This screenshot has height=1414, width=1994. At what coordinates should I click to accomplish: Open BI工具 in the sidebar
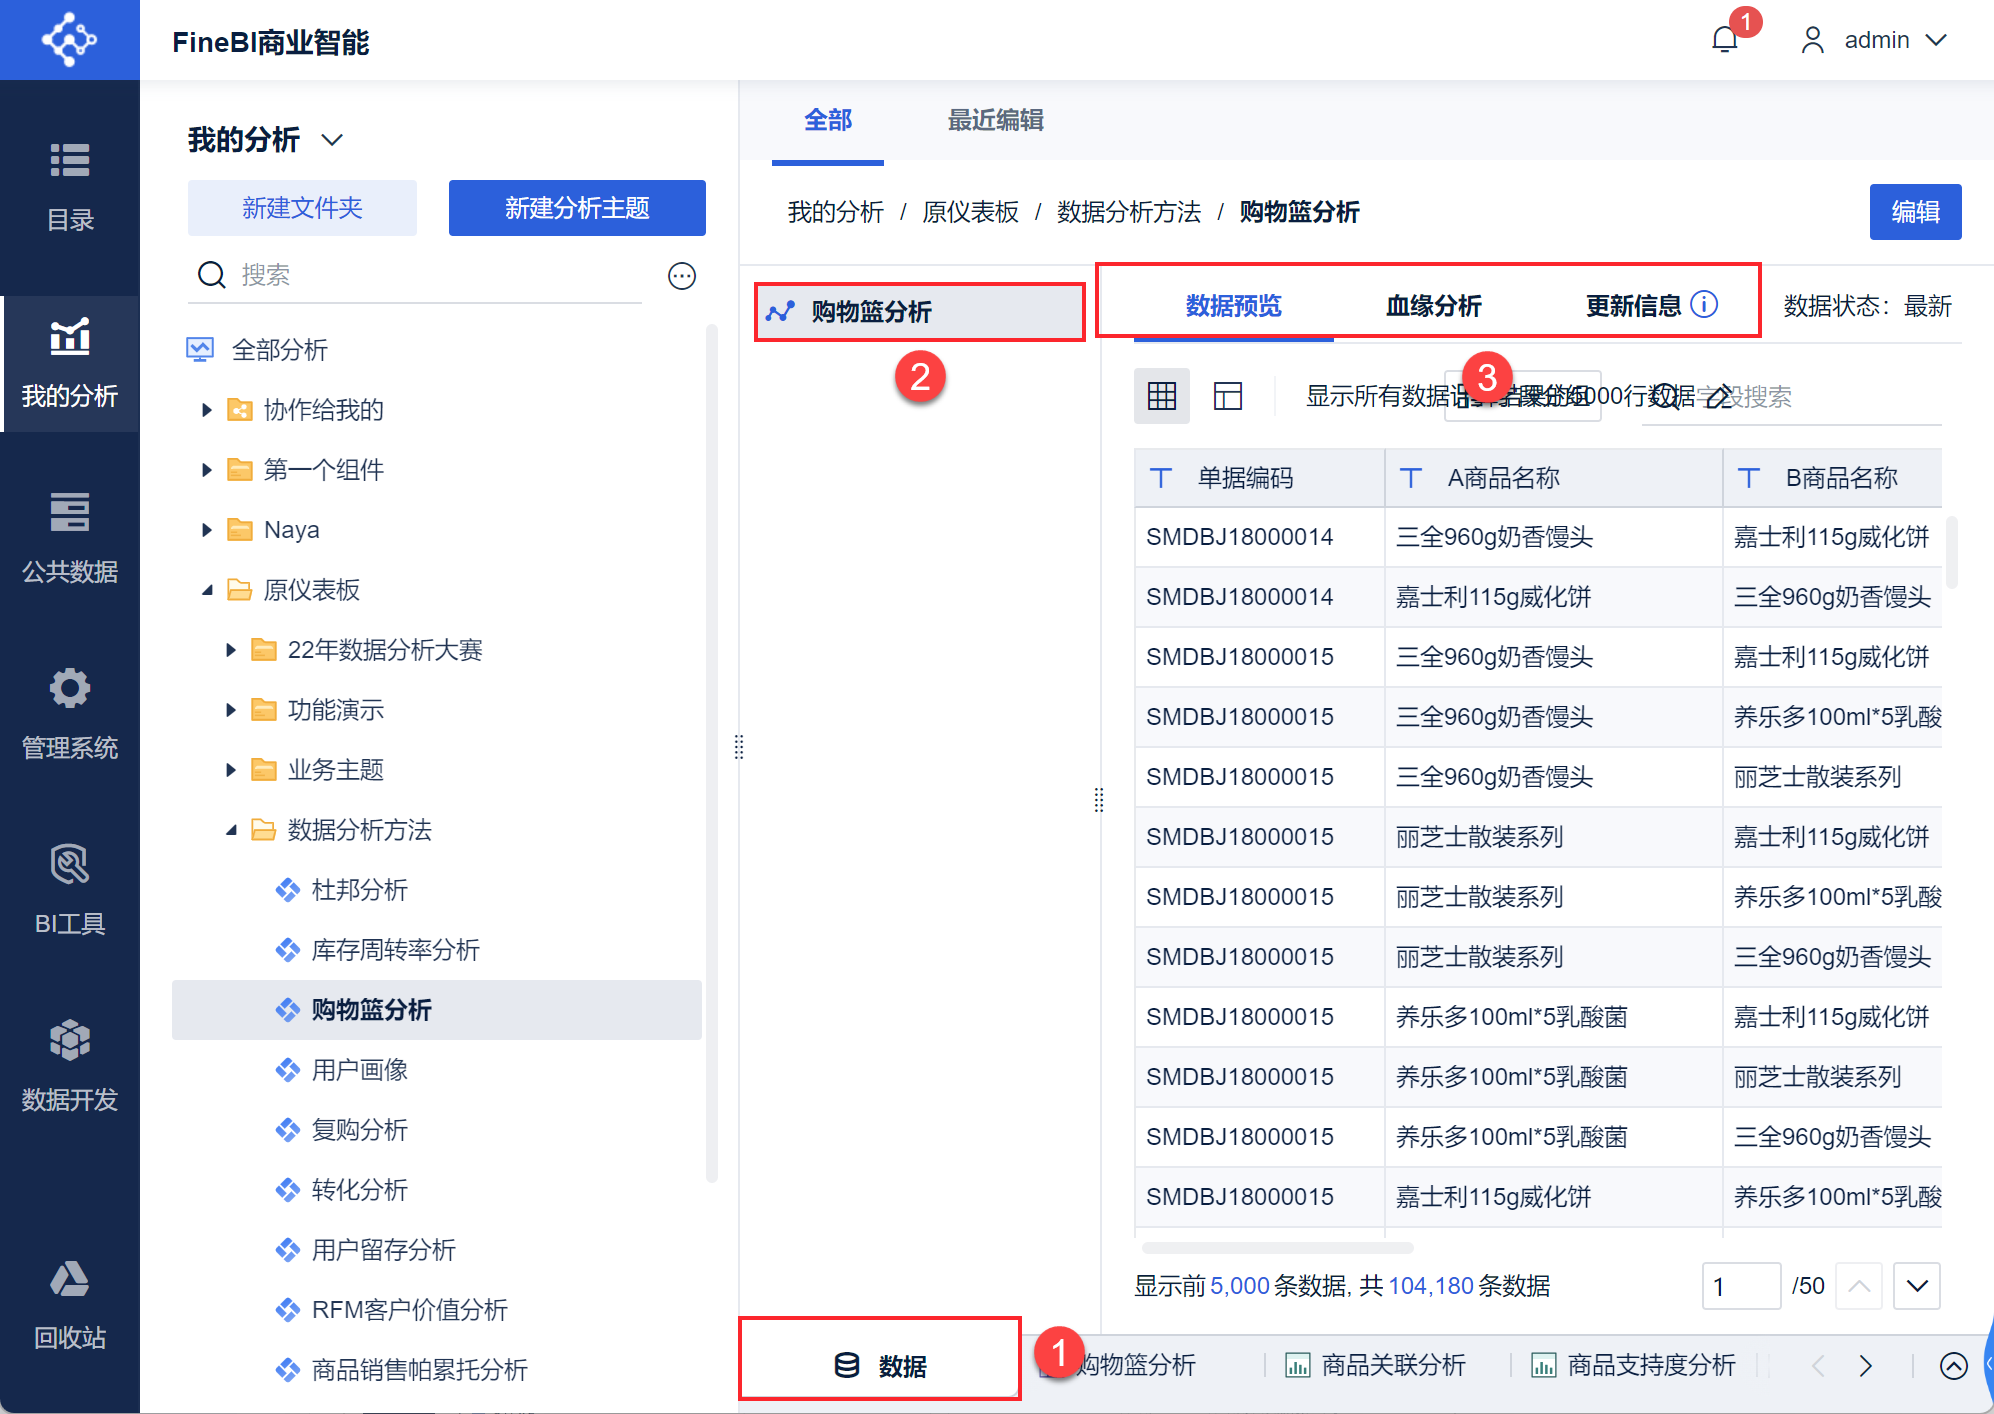(70, 888)
